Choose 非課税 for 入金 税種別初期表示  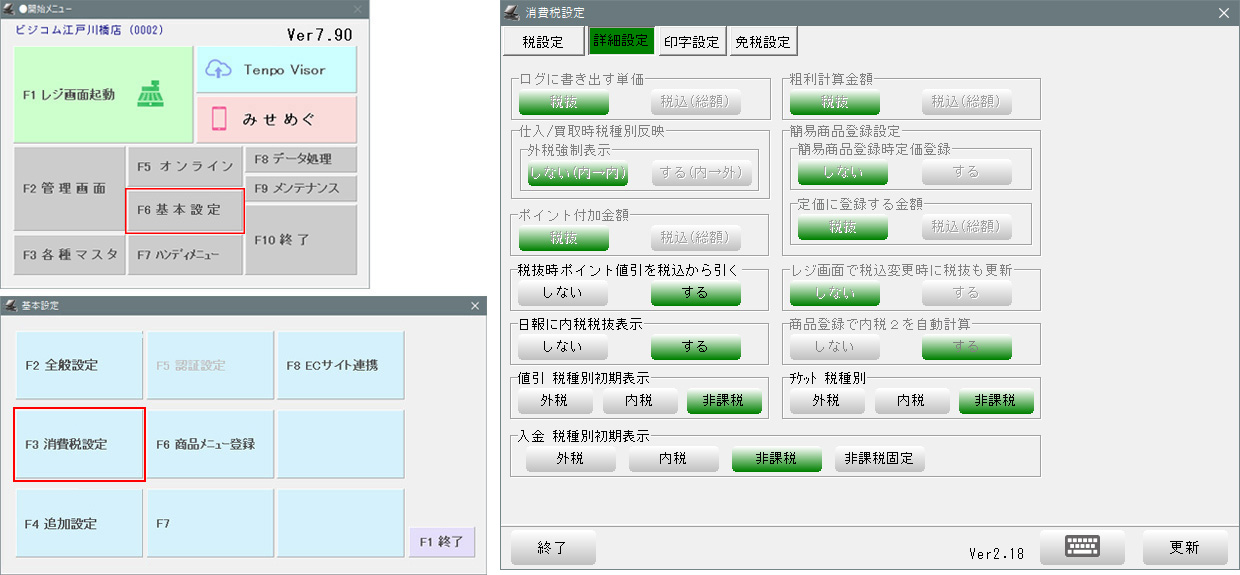click(777, 459)
